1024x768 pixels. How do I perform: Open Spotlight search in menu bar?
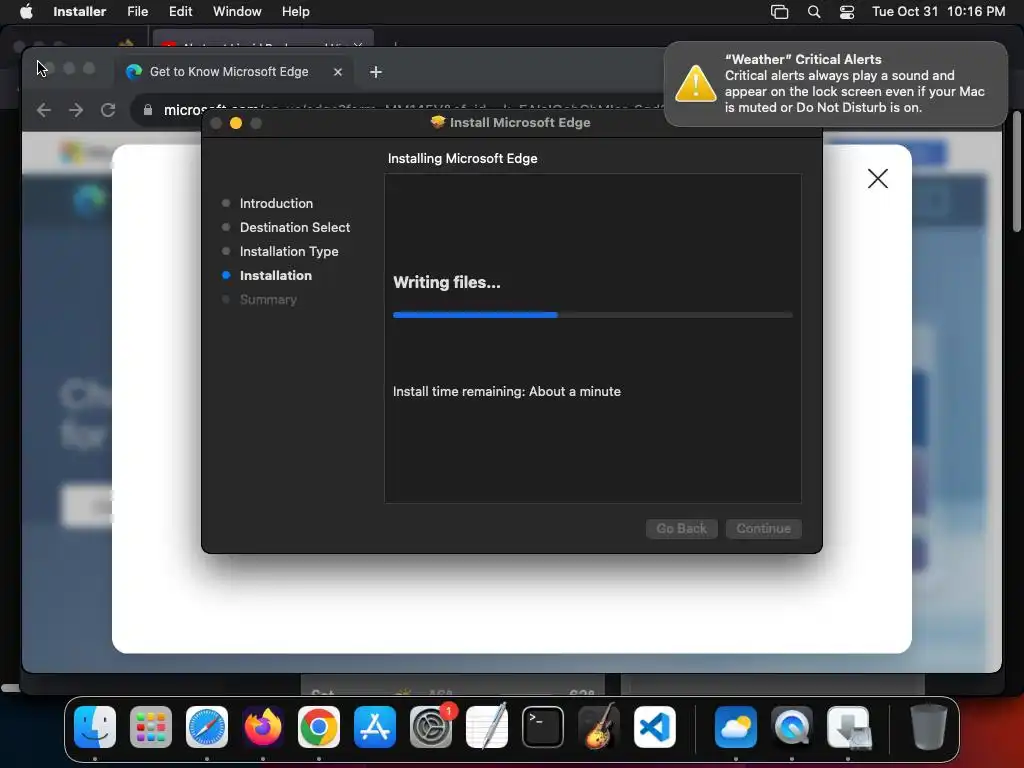814,12
